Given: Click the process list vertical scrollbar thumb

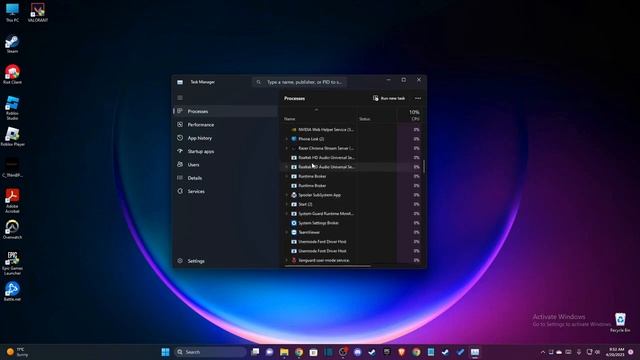Looking at the screenshot, I should pos(424,166).
